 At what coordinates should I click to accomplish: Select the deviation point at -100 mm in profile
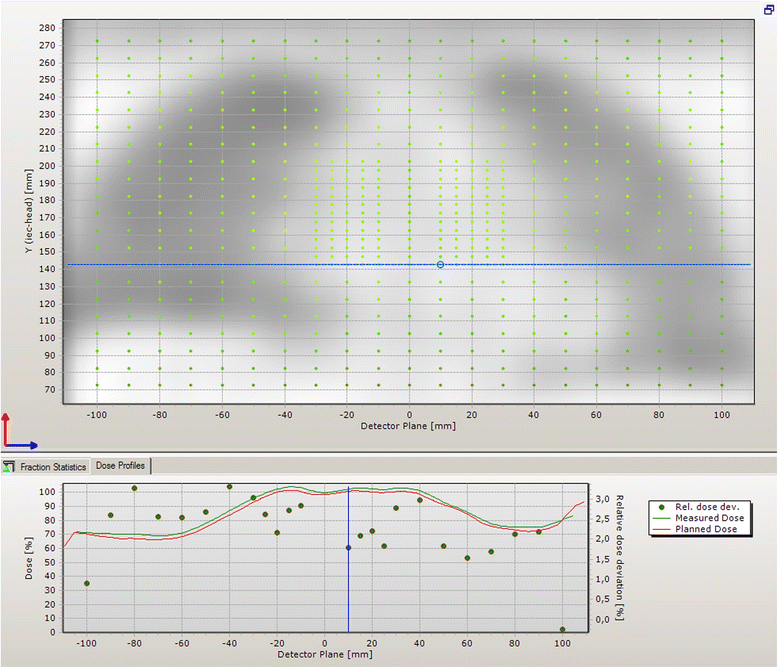(87, 583)
